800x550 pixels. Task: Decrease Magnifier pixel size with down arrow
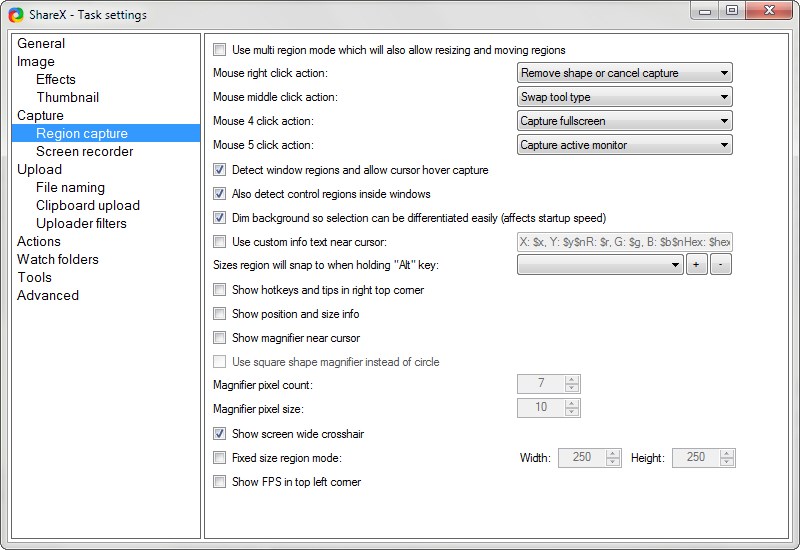[572, 412]
